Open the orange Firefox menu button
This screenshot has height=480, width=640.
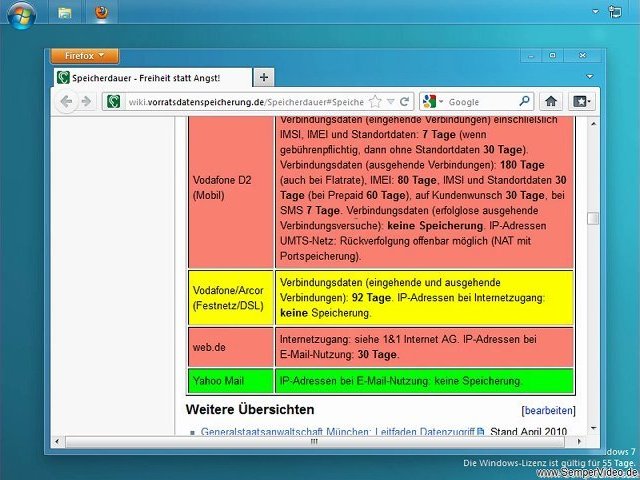click(x=84, y=56)
